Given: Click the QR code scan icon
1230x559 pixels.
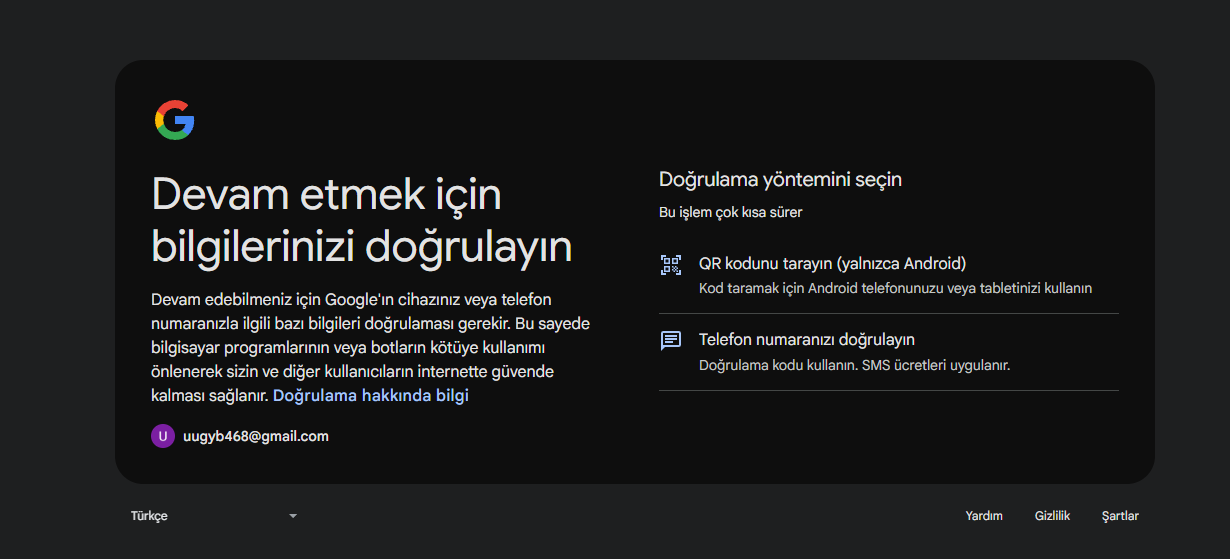Looking at the screenshot, I should (670, 265).
